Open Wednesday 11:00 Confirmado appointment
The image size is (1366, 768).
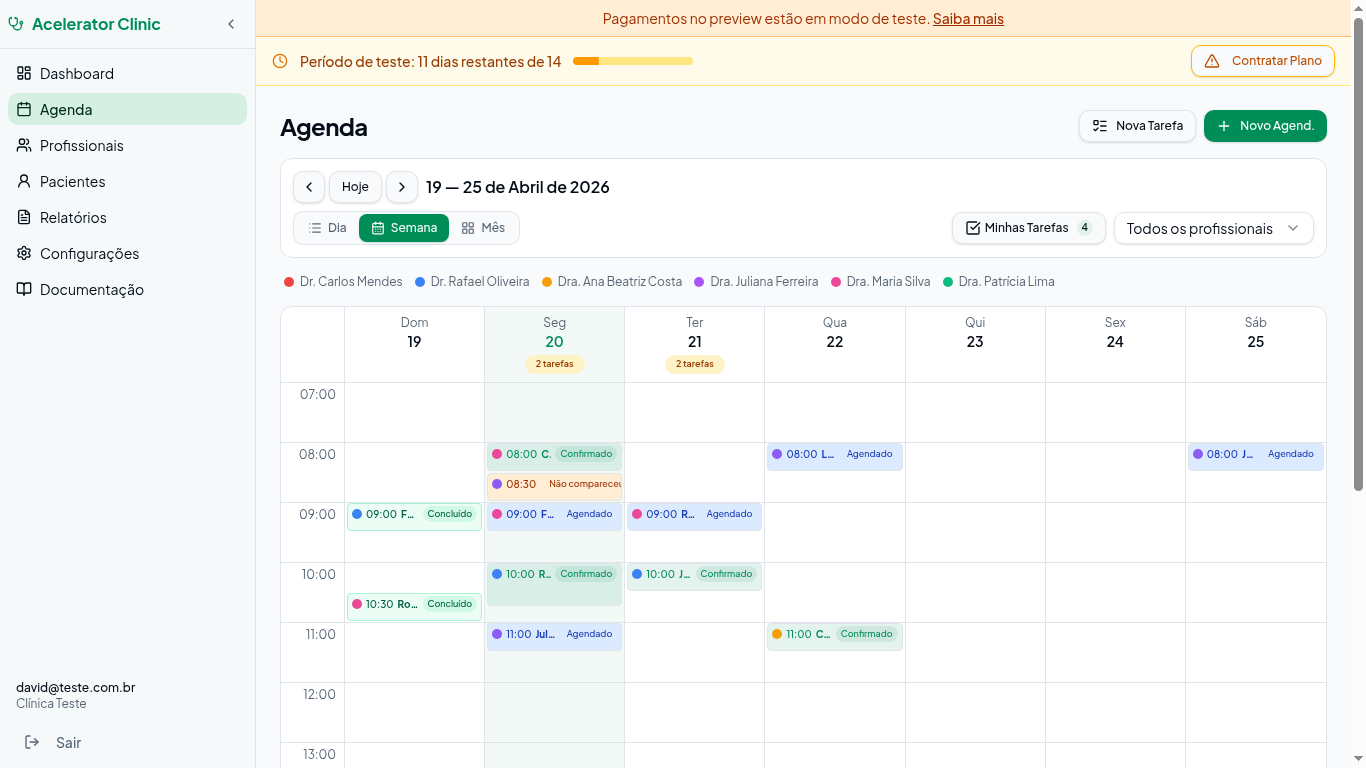[x=835, y=637]
